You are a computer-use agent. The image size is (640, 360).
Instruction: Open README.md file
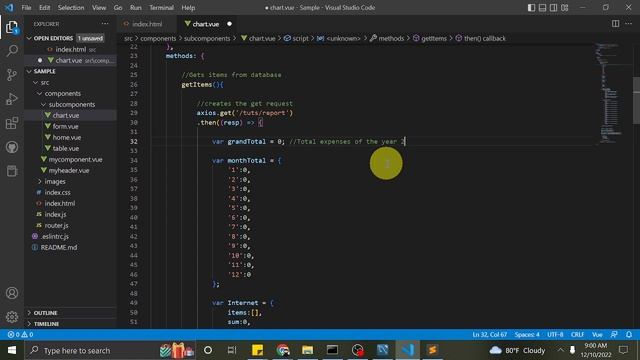click(x=70, y=247)
